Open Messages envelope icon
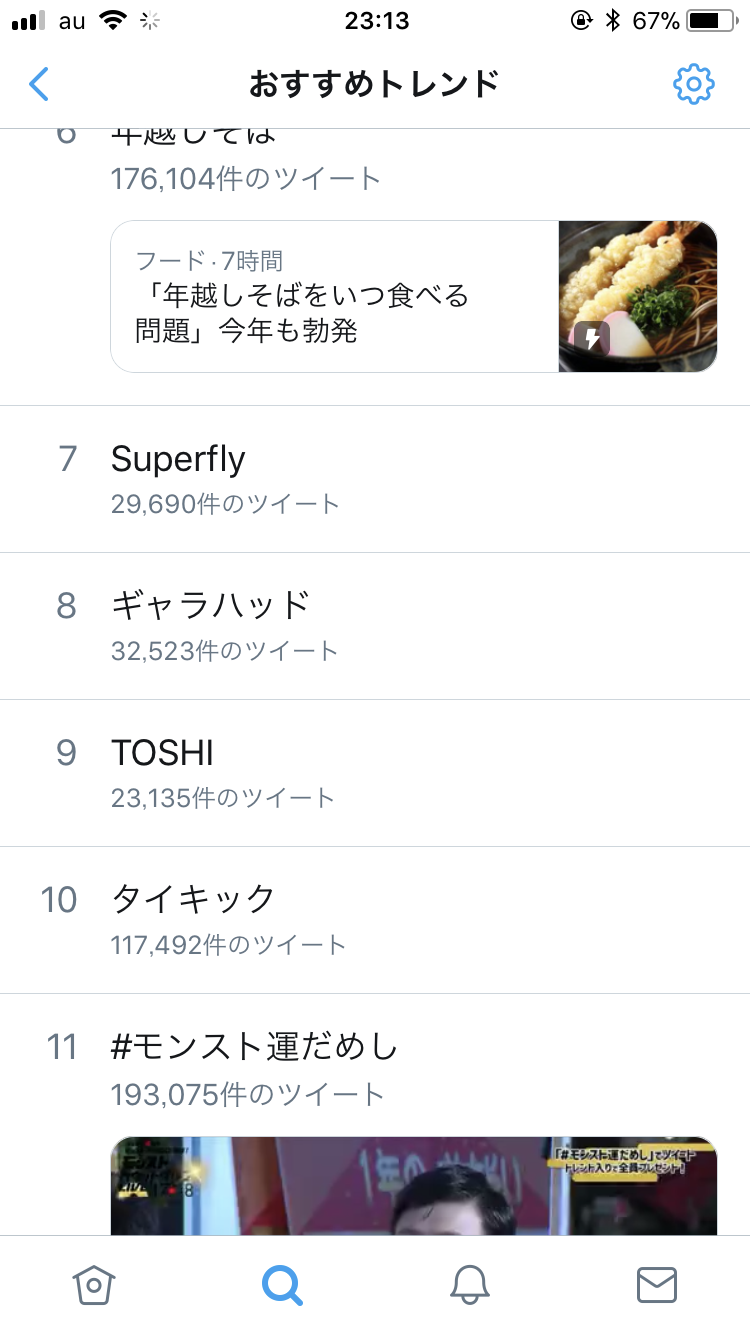Viewport: 750px width, 1334px height. 657,1284
